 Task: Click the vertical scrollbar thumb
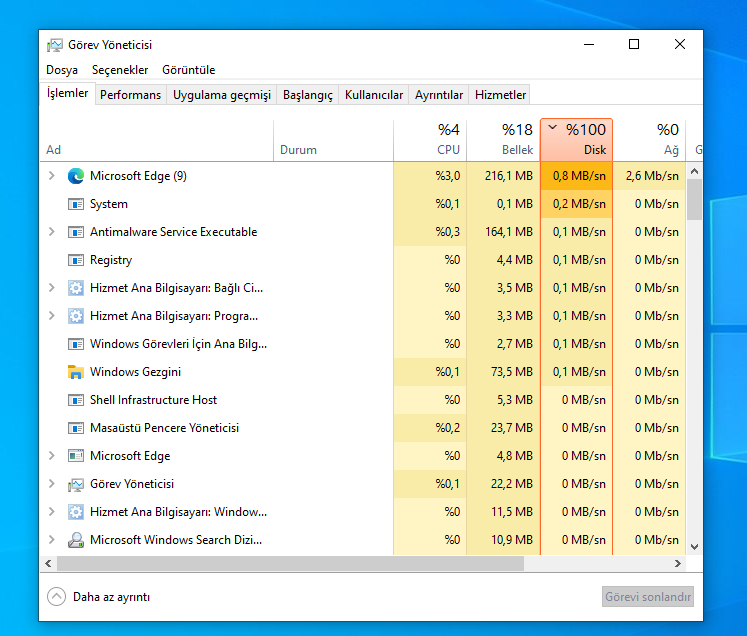(x=695, y=199)
